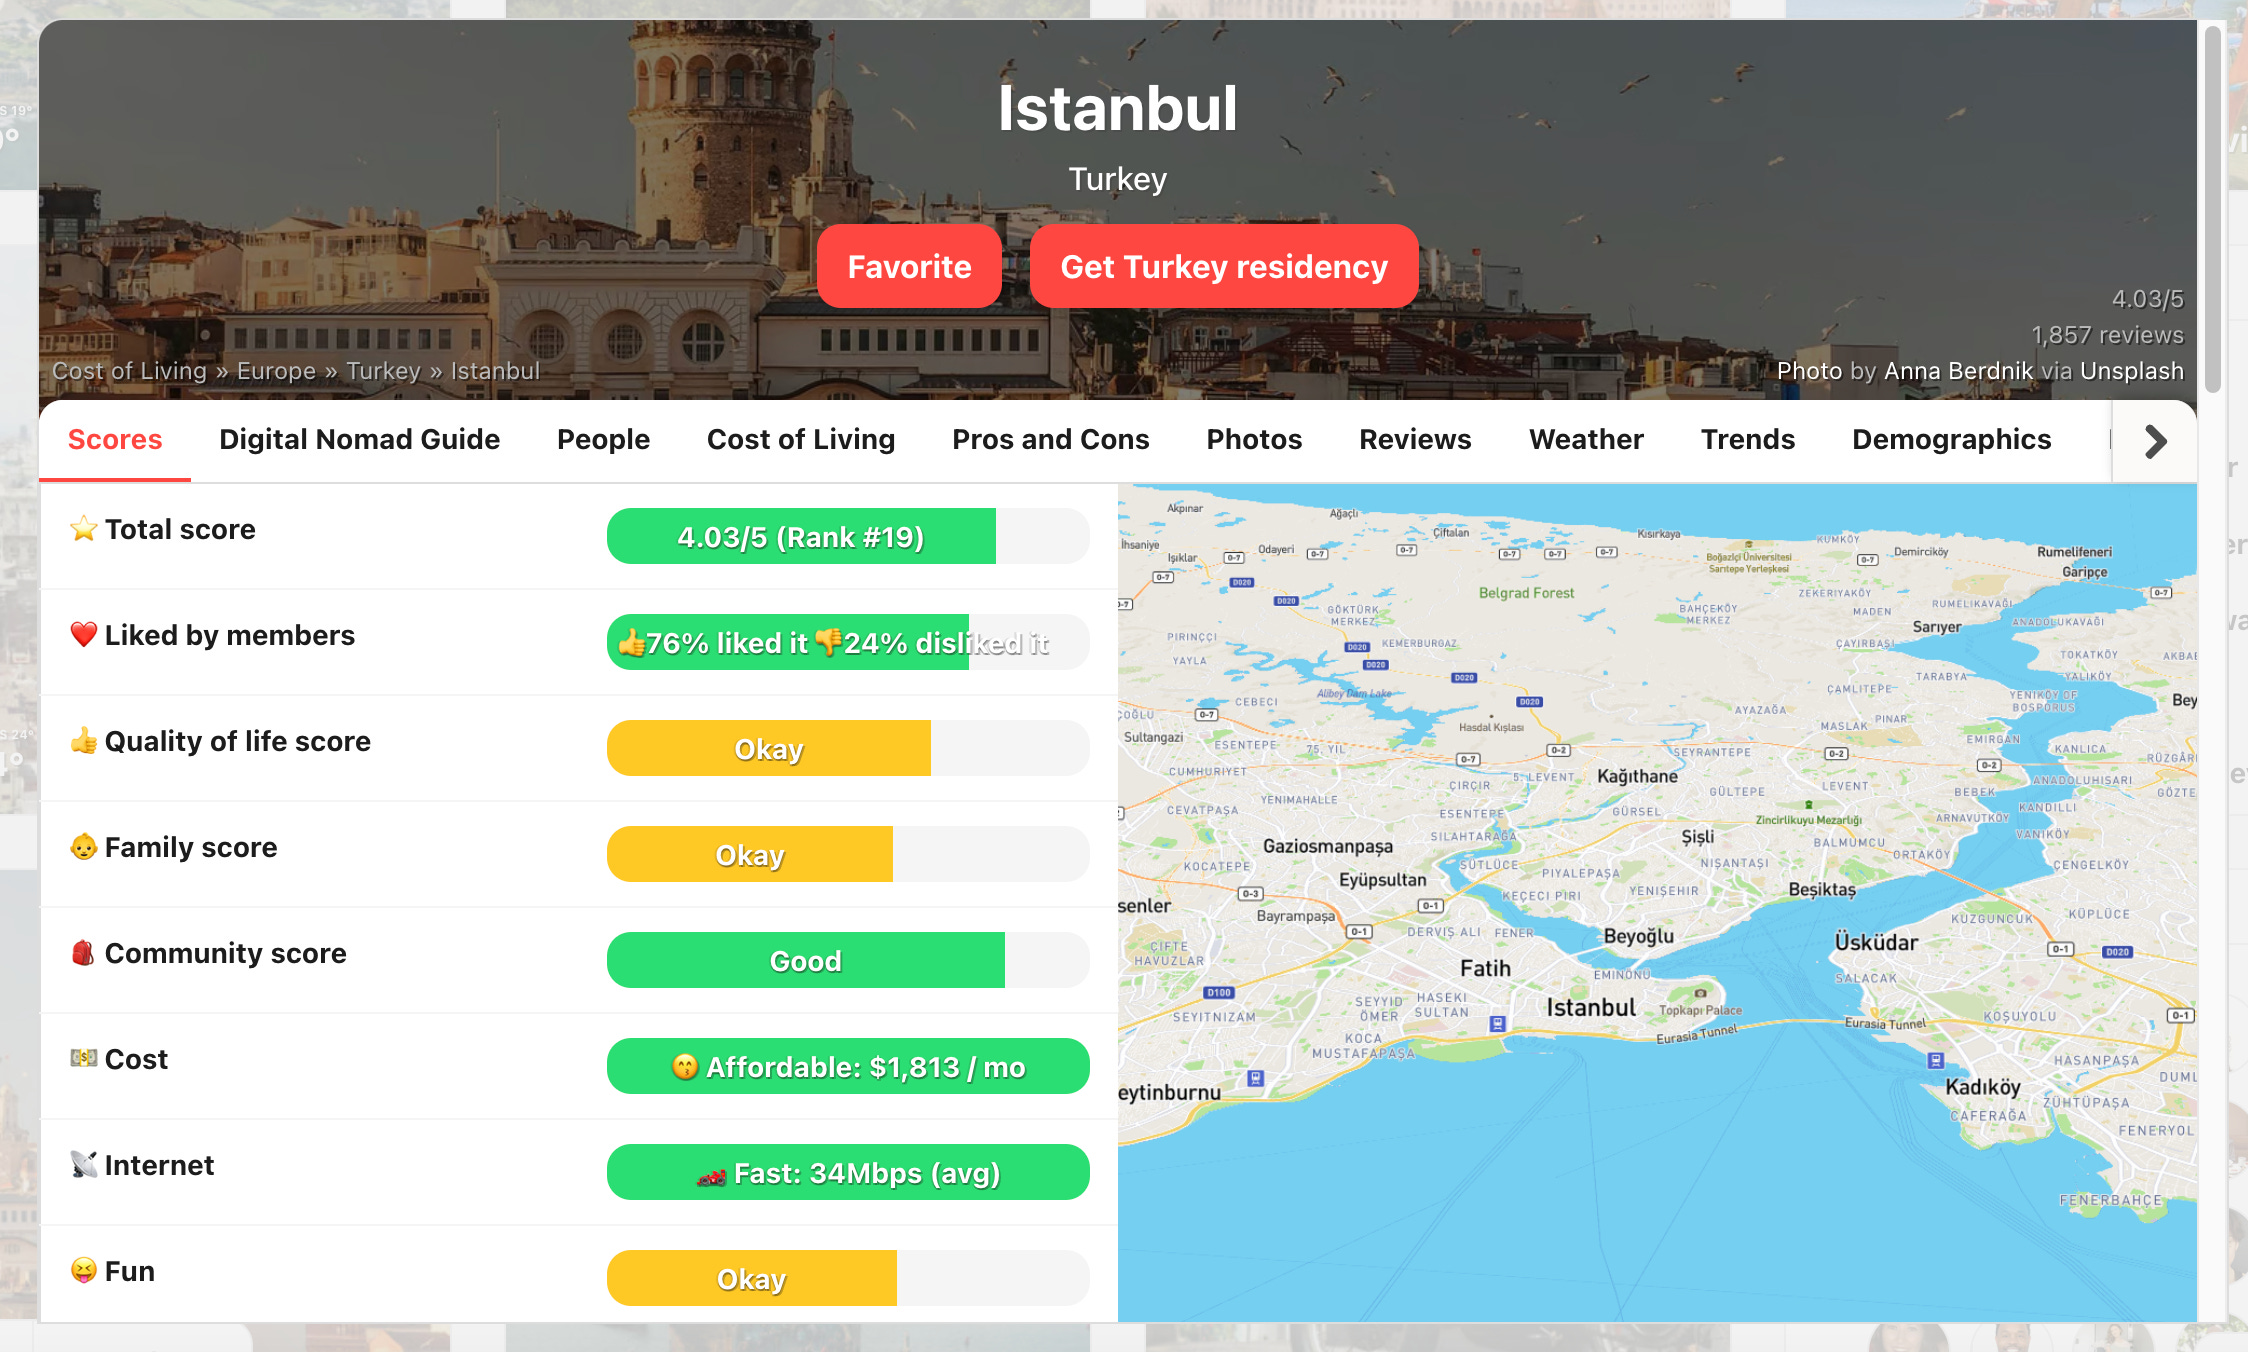
Task: Click the page's vertical scrollbar
Action: 2212,210
